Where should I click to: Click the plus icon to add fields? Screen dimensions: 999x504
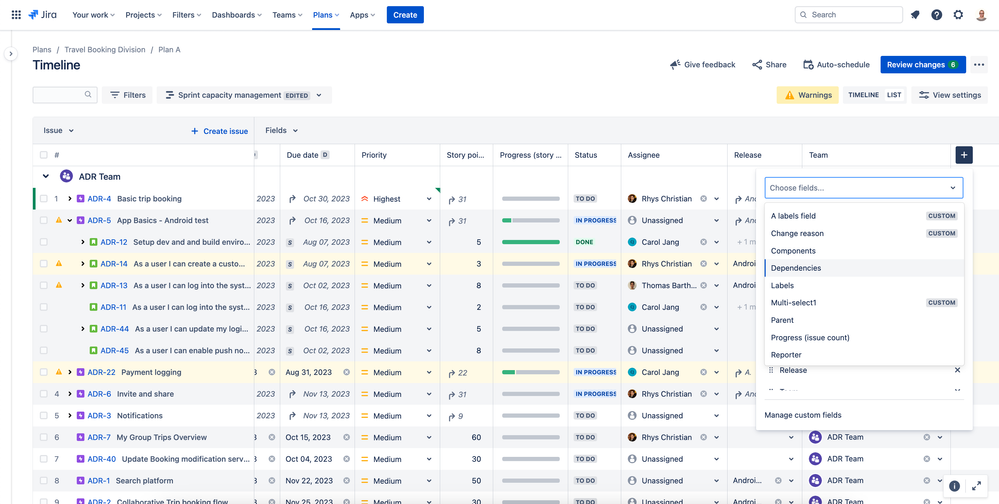point(963,155)
